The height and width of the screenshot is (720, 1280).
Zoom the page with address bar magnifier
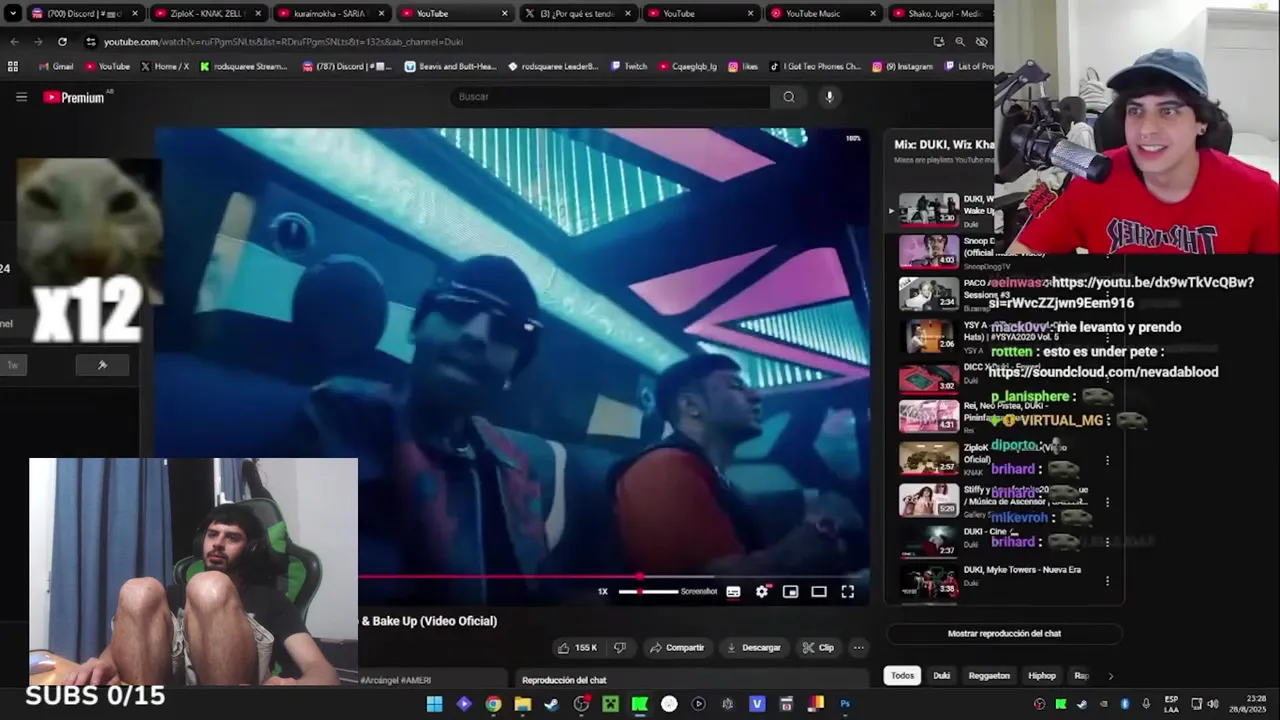960,42
